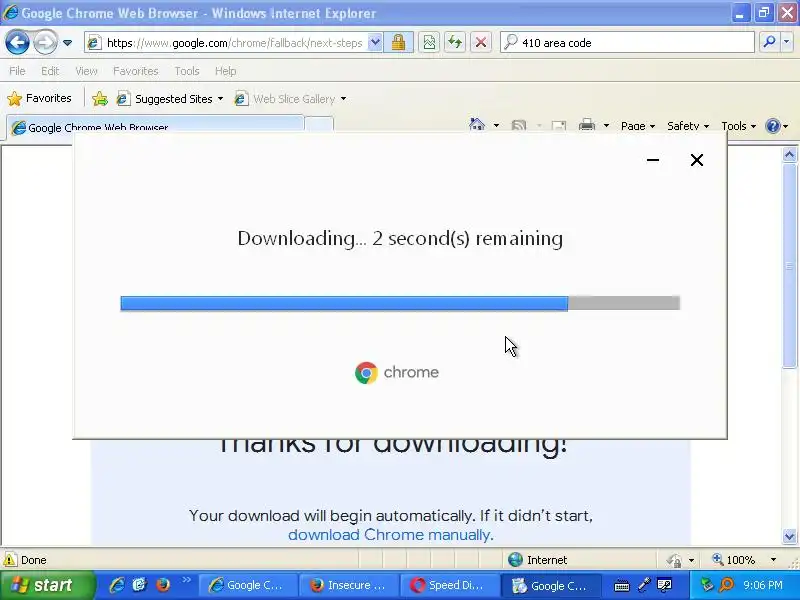Click the Print icon

tap(587, 125)
